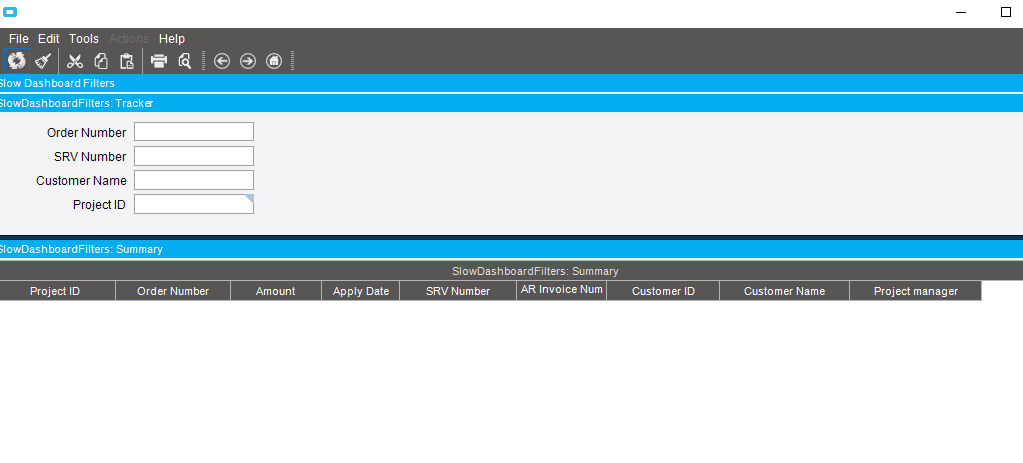
Task: Sort by Project ID column header
Action: click(x=55, y=291)
